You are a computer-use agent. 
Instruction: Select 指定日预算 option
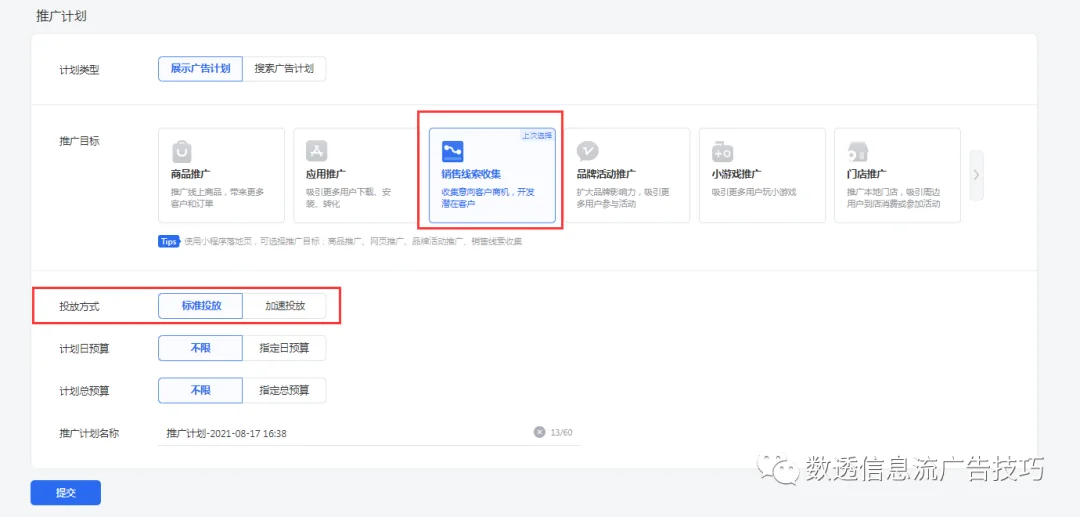click(284, 348)
